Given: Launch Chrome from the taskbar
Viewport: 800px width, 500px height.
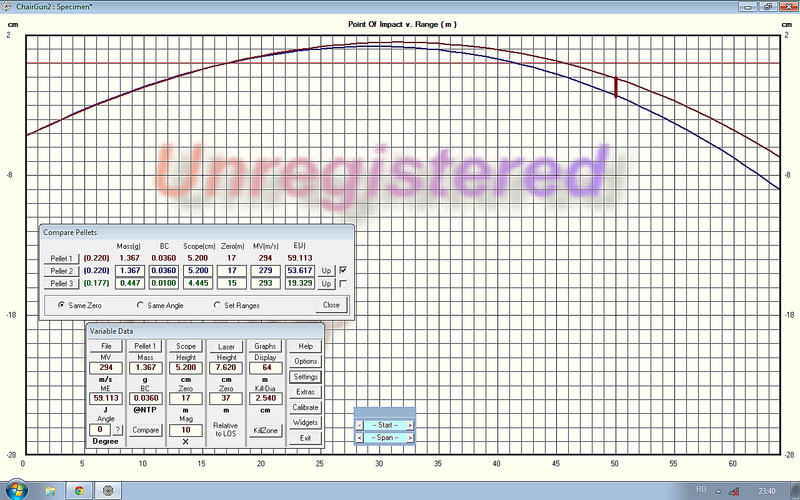Looking at the screenshot, I should point(79,491).
